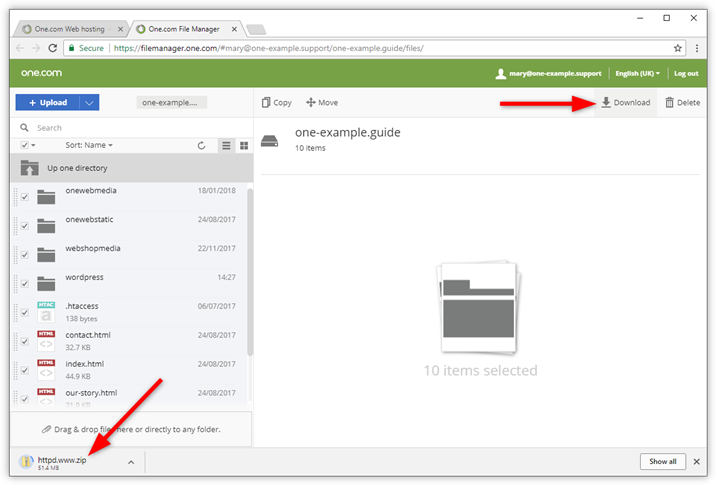Uncheck the our-story.html checkbox
Image resolution: width=716 pixels, height=485 pixels.
point(25,399)
